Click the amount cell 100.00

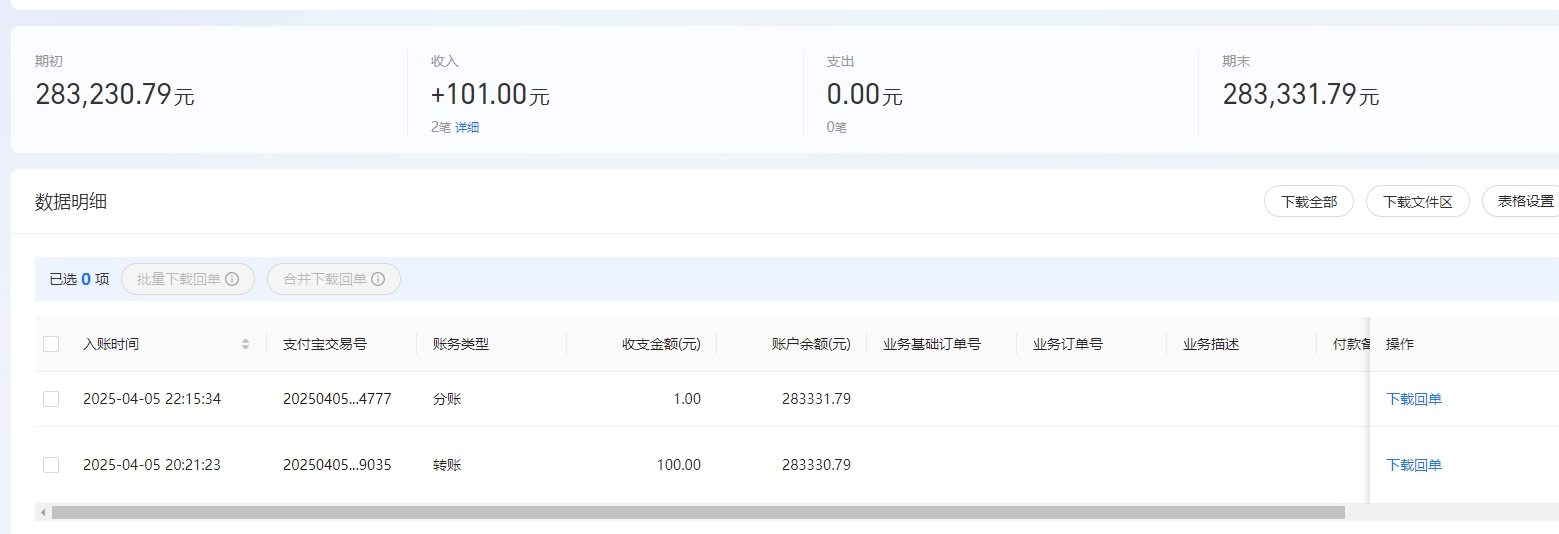point(679,465)
